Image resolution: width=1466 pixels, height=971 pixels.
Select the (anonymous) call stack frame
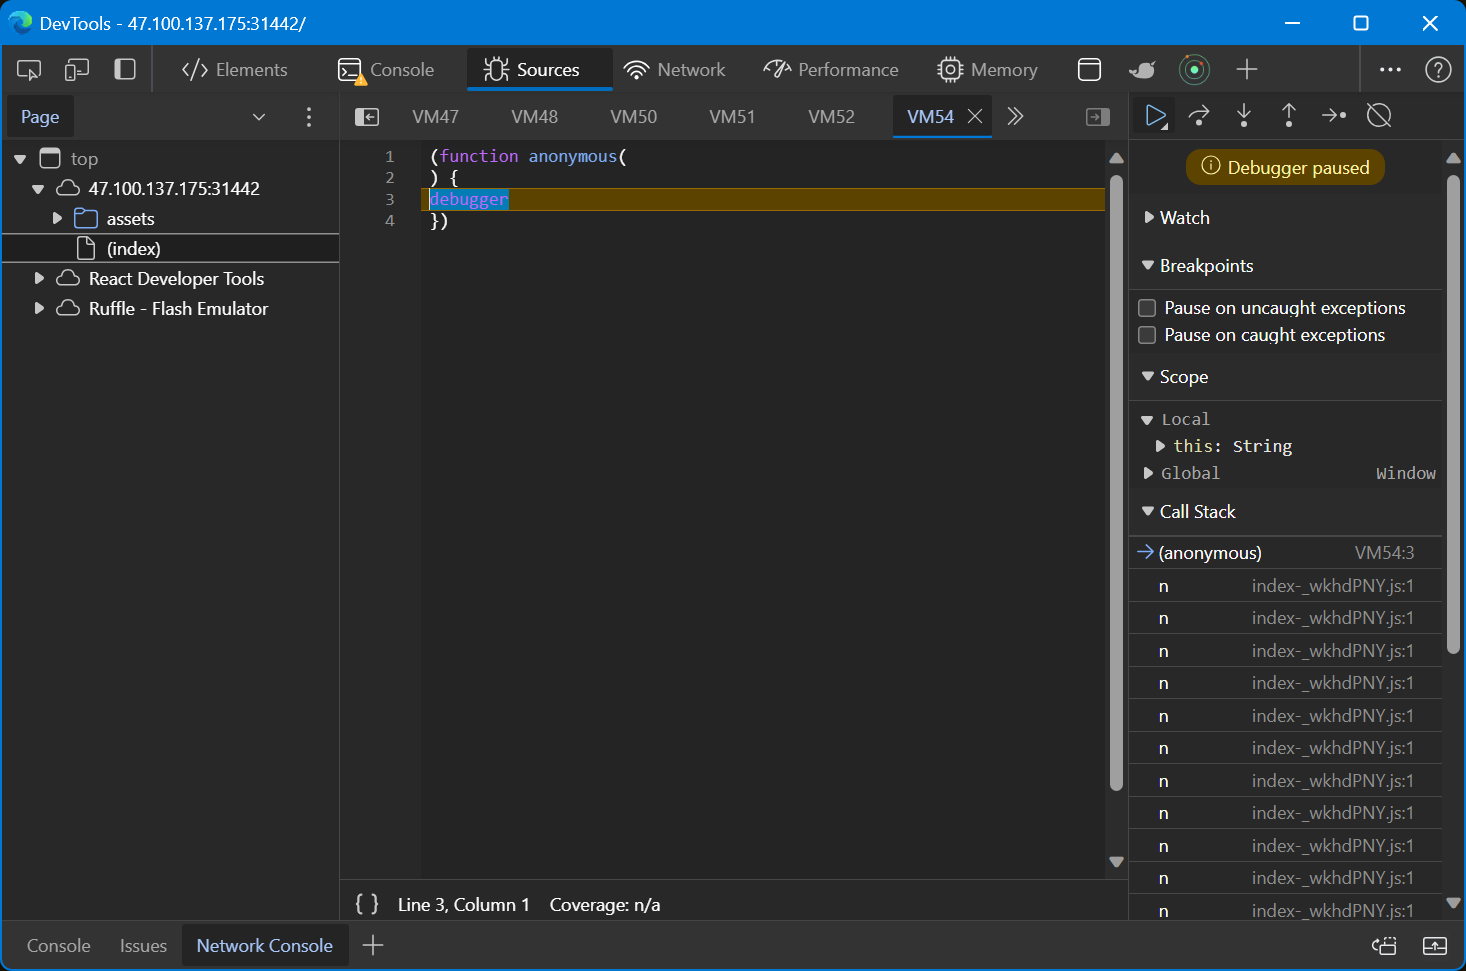1209,553
